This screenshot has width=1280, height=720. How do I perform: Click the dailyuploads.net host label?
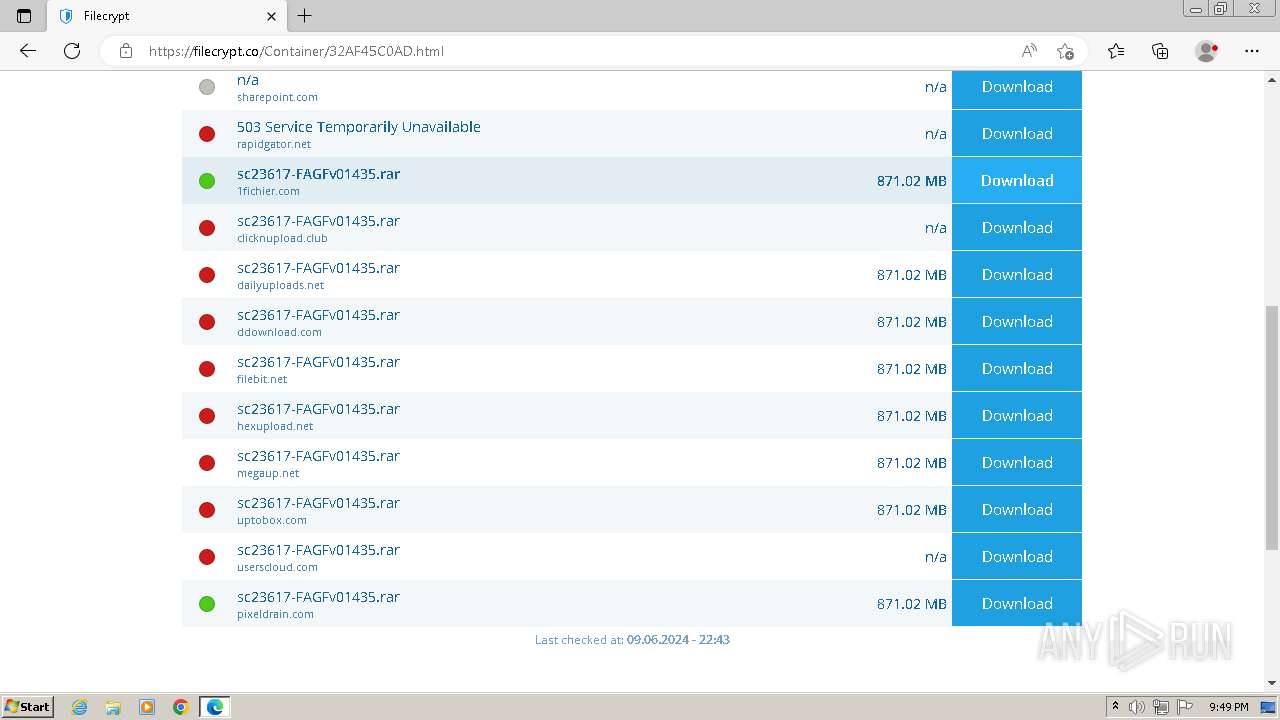280,285
